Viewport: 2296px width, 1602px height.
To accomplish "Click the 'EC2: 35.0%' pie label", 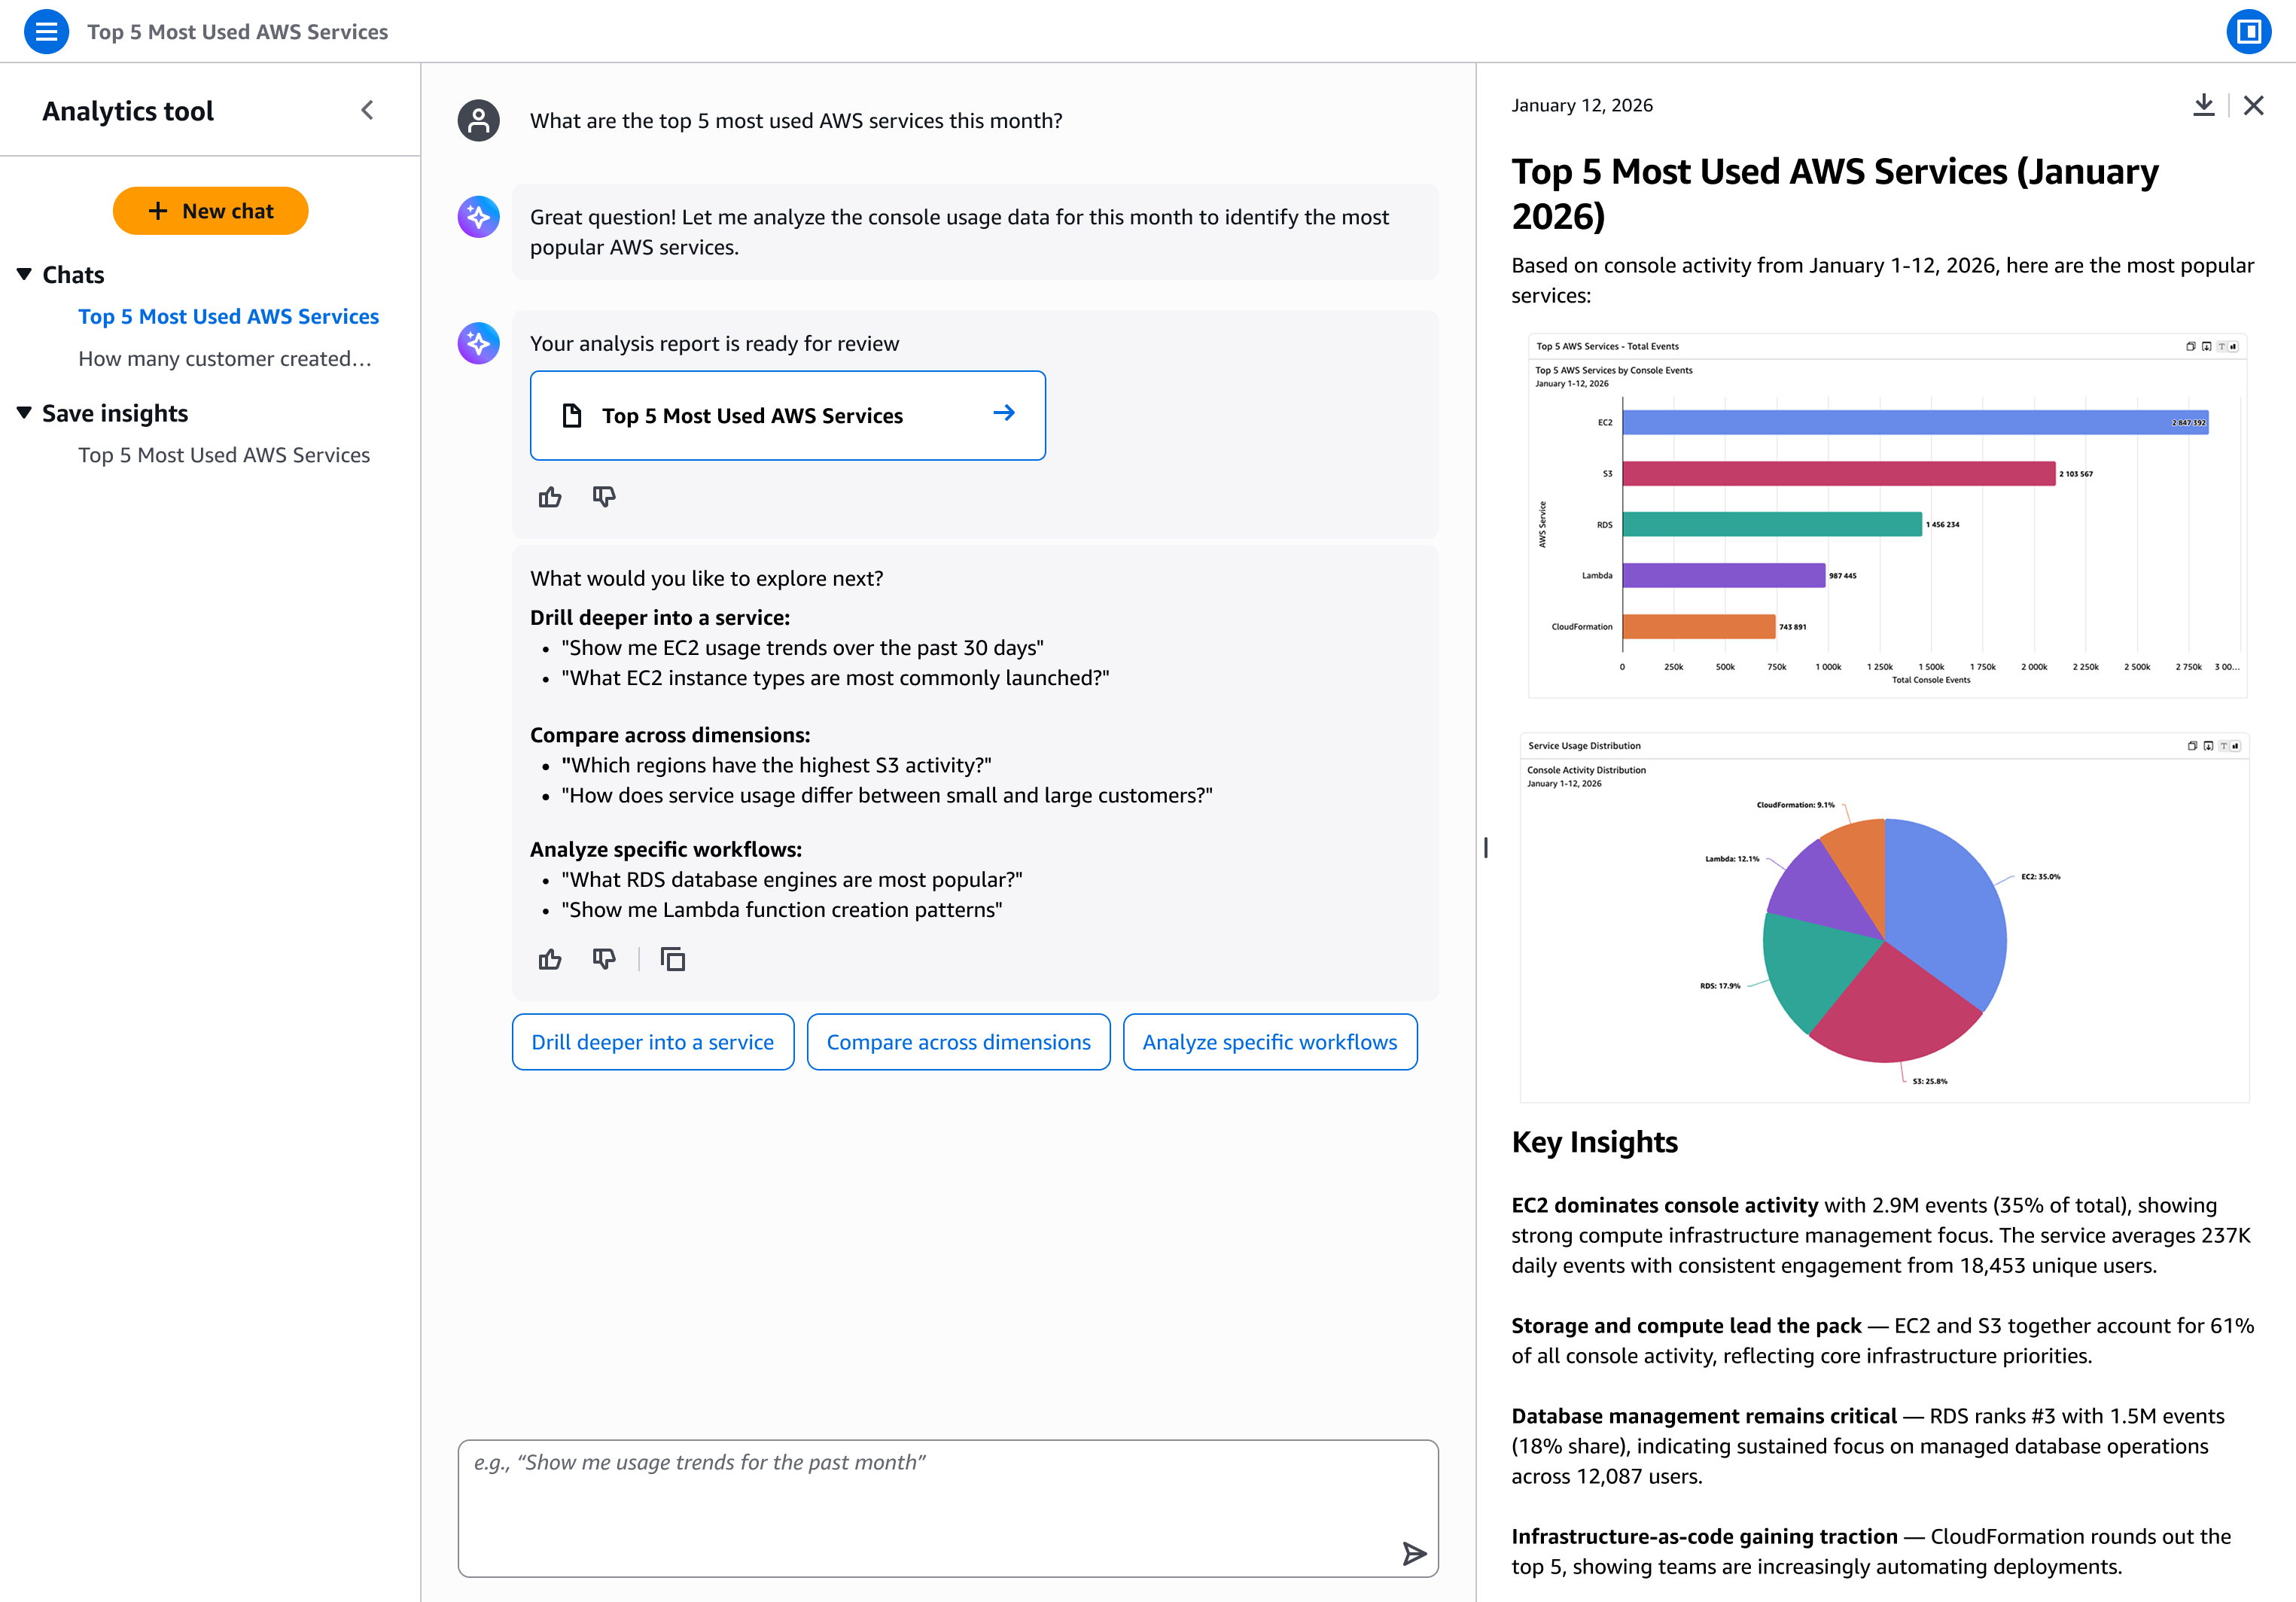I will pyautogui.click(x=2041, y=876).
